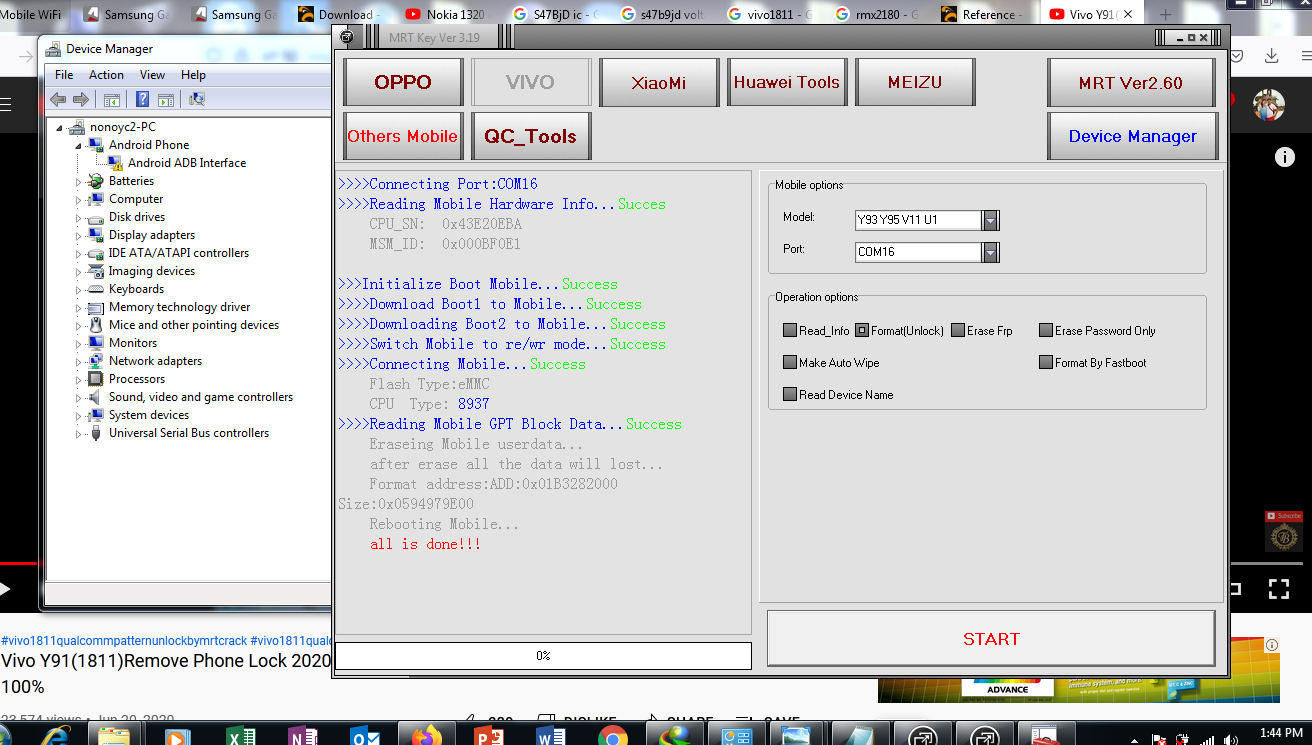Enable the Format By Fastboot checkbox

pos(1046,363)
